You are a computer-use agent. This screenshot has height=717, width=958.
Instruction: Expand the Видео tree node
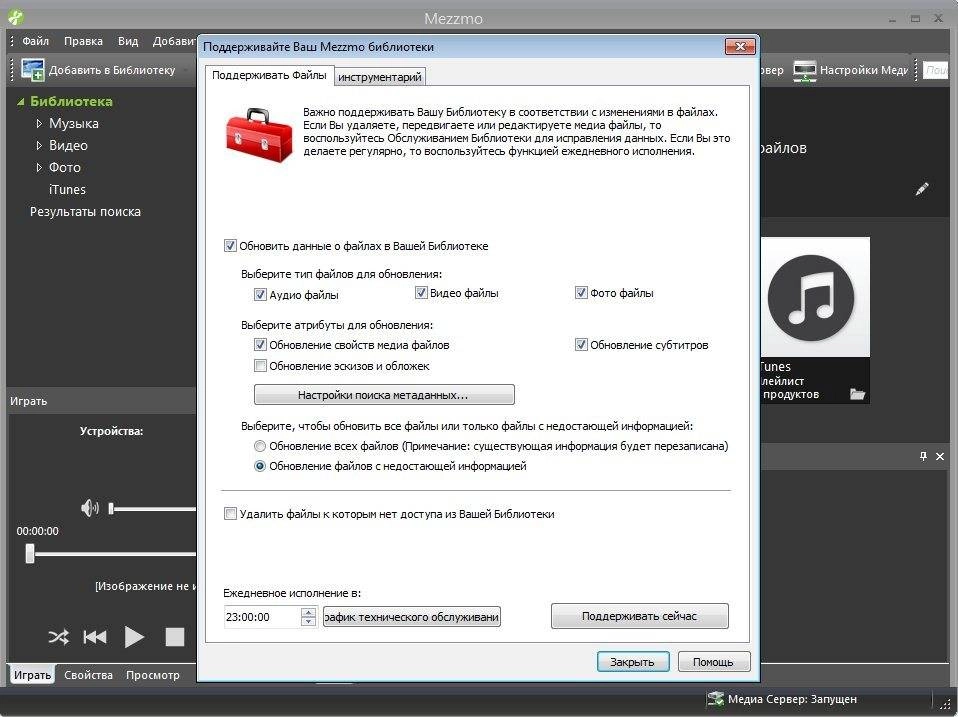click(39, 145)
